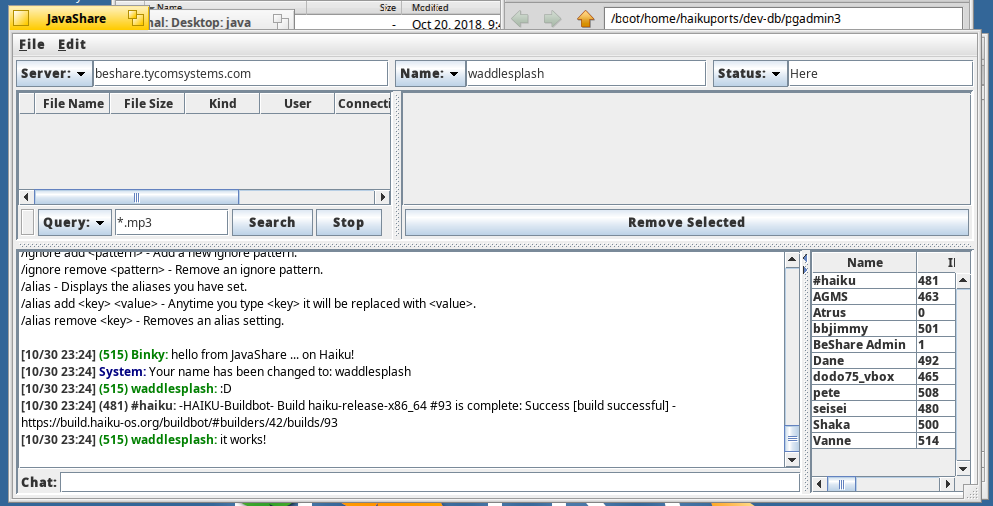
Task: Select user Atrus in the list
Action: tap(864, 313)
